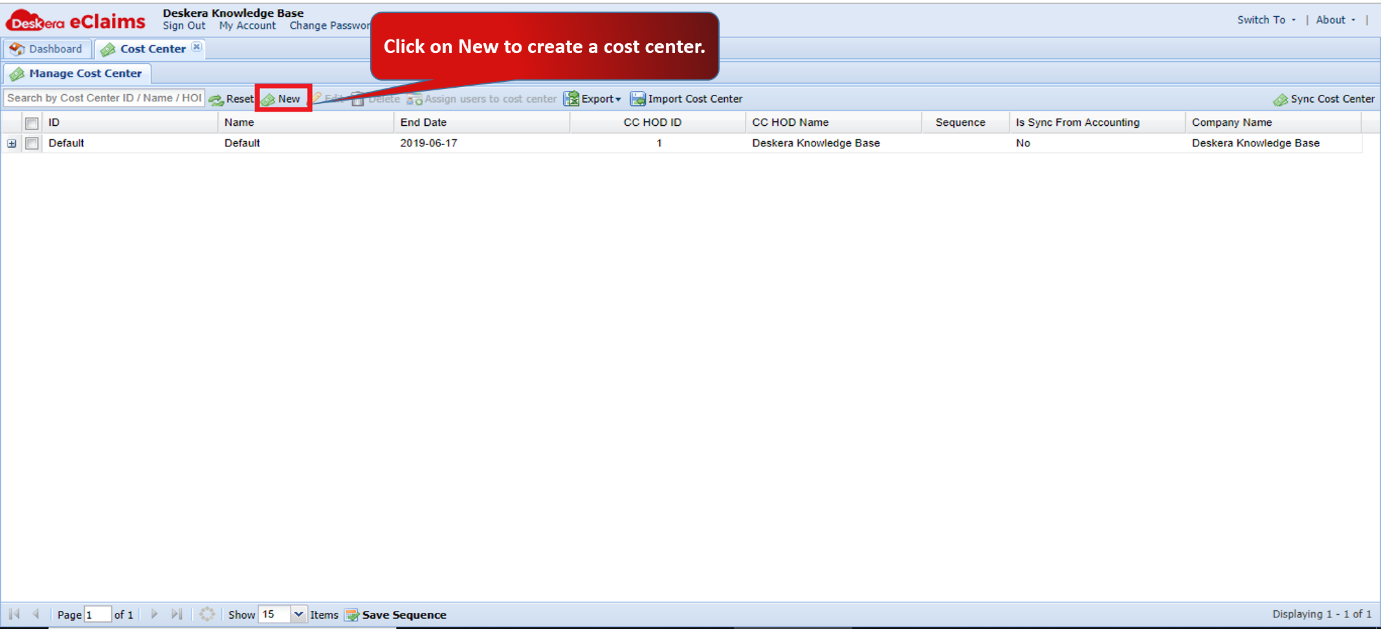Select the Manage Cost Center tab

tap(77, 73)
